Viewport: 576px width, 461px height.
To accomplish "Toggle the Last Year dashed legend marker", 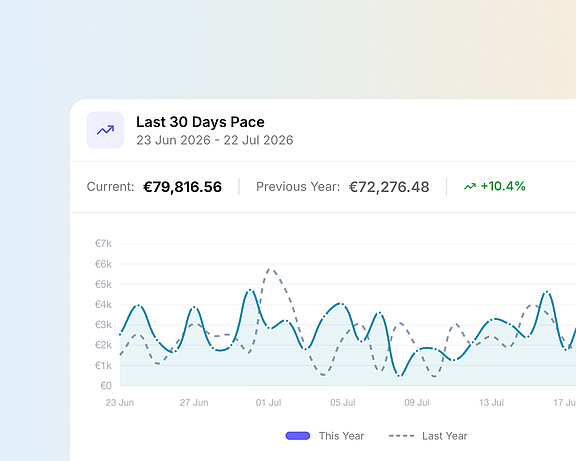I will point(402,436).
